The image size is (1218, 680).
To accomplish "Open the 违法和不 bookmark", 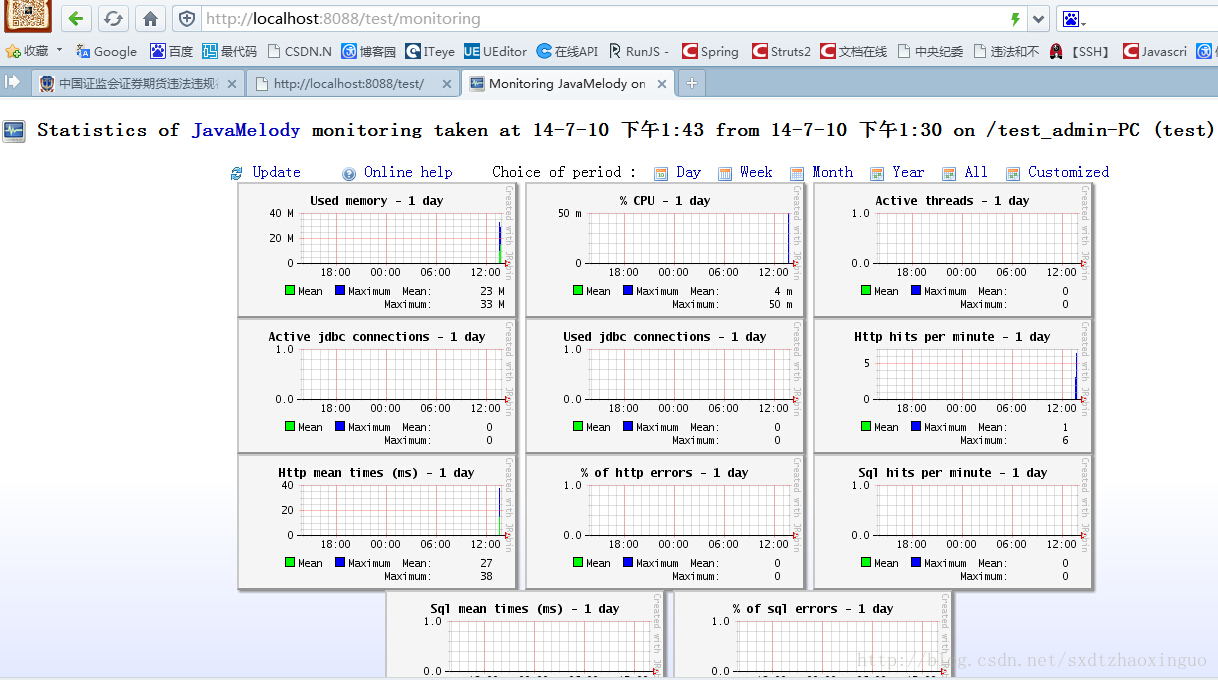I will [1006, 51].
